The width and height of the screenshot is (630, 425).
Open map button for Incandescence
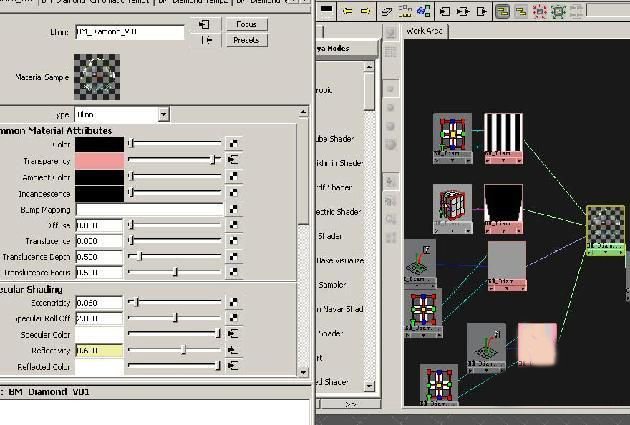(x=233, y=193)
